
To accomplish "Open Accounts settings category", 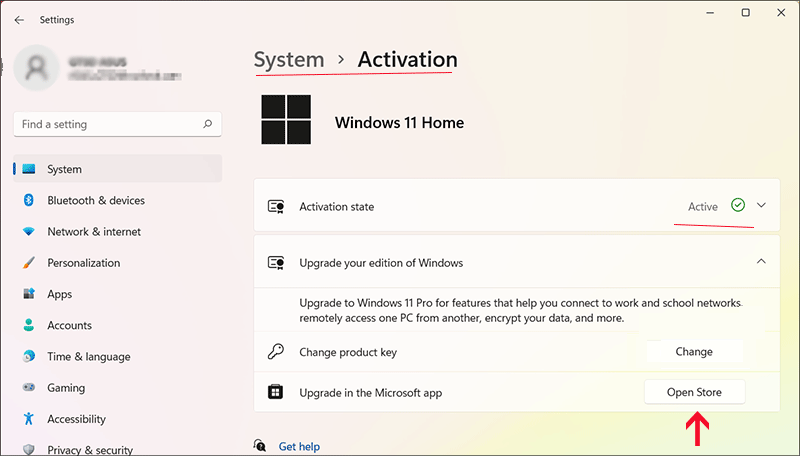I will 118,325.
